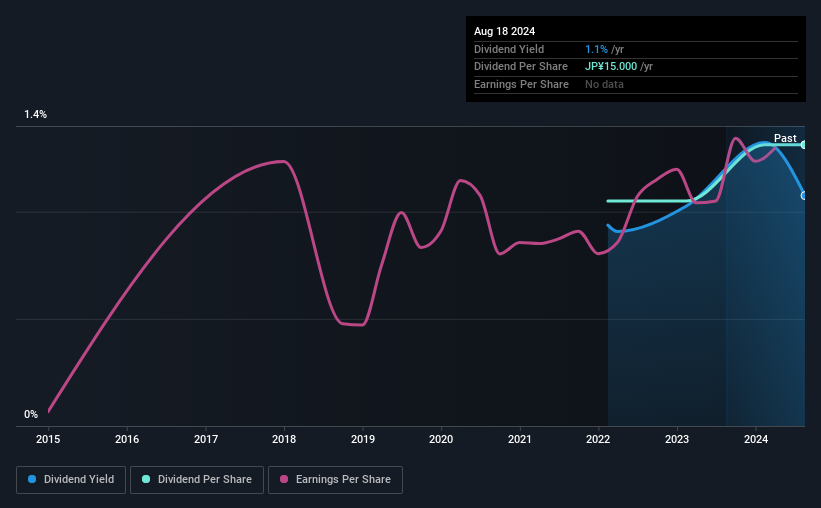Screen dimensions: 821x508
Task: Toggle the Dividend Per Share legend button
Action: tap(197, 480)
